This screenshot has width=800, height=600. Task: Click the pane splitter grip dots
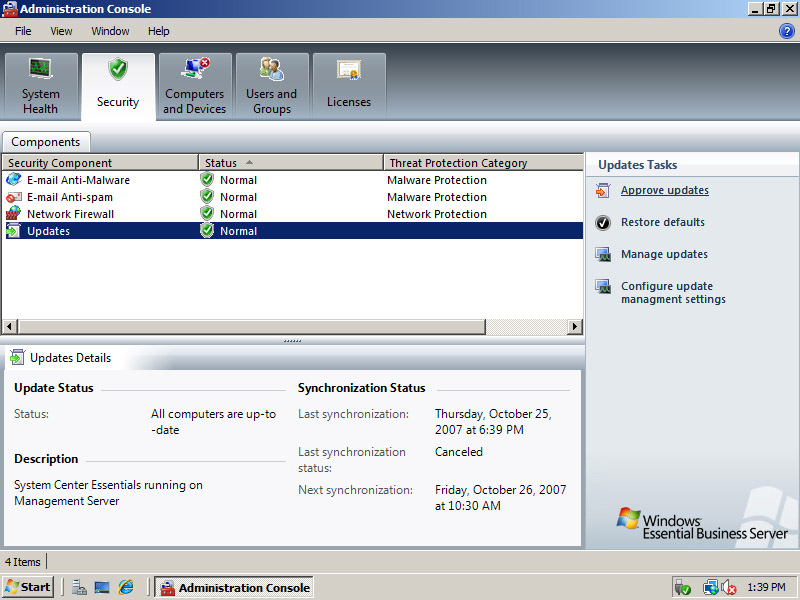[x=292, y=340]
